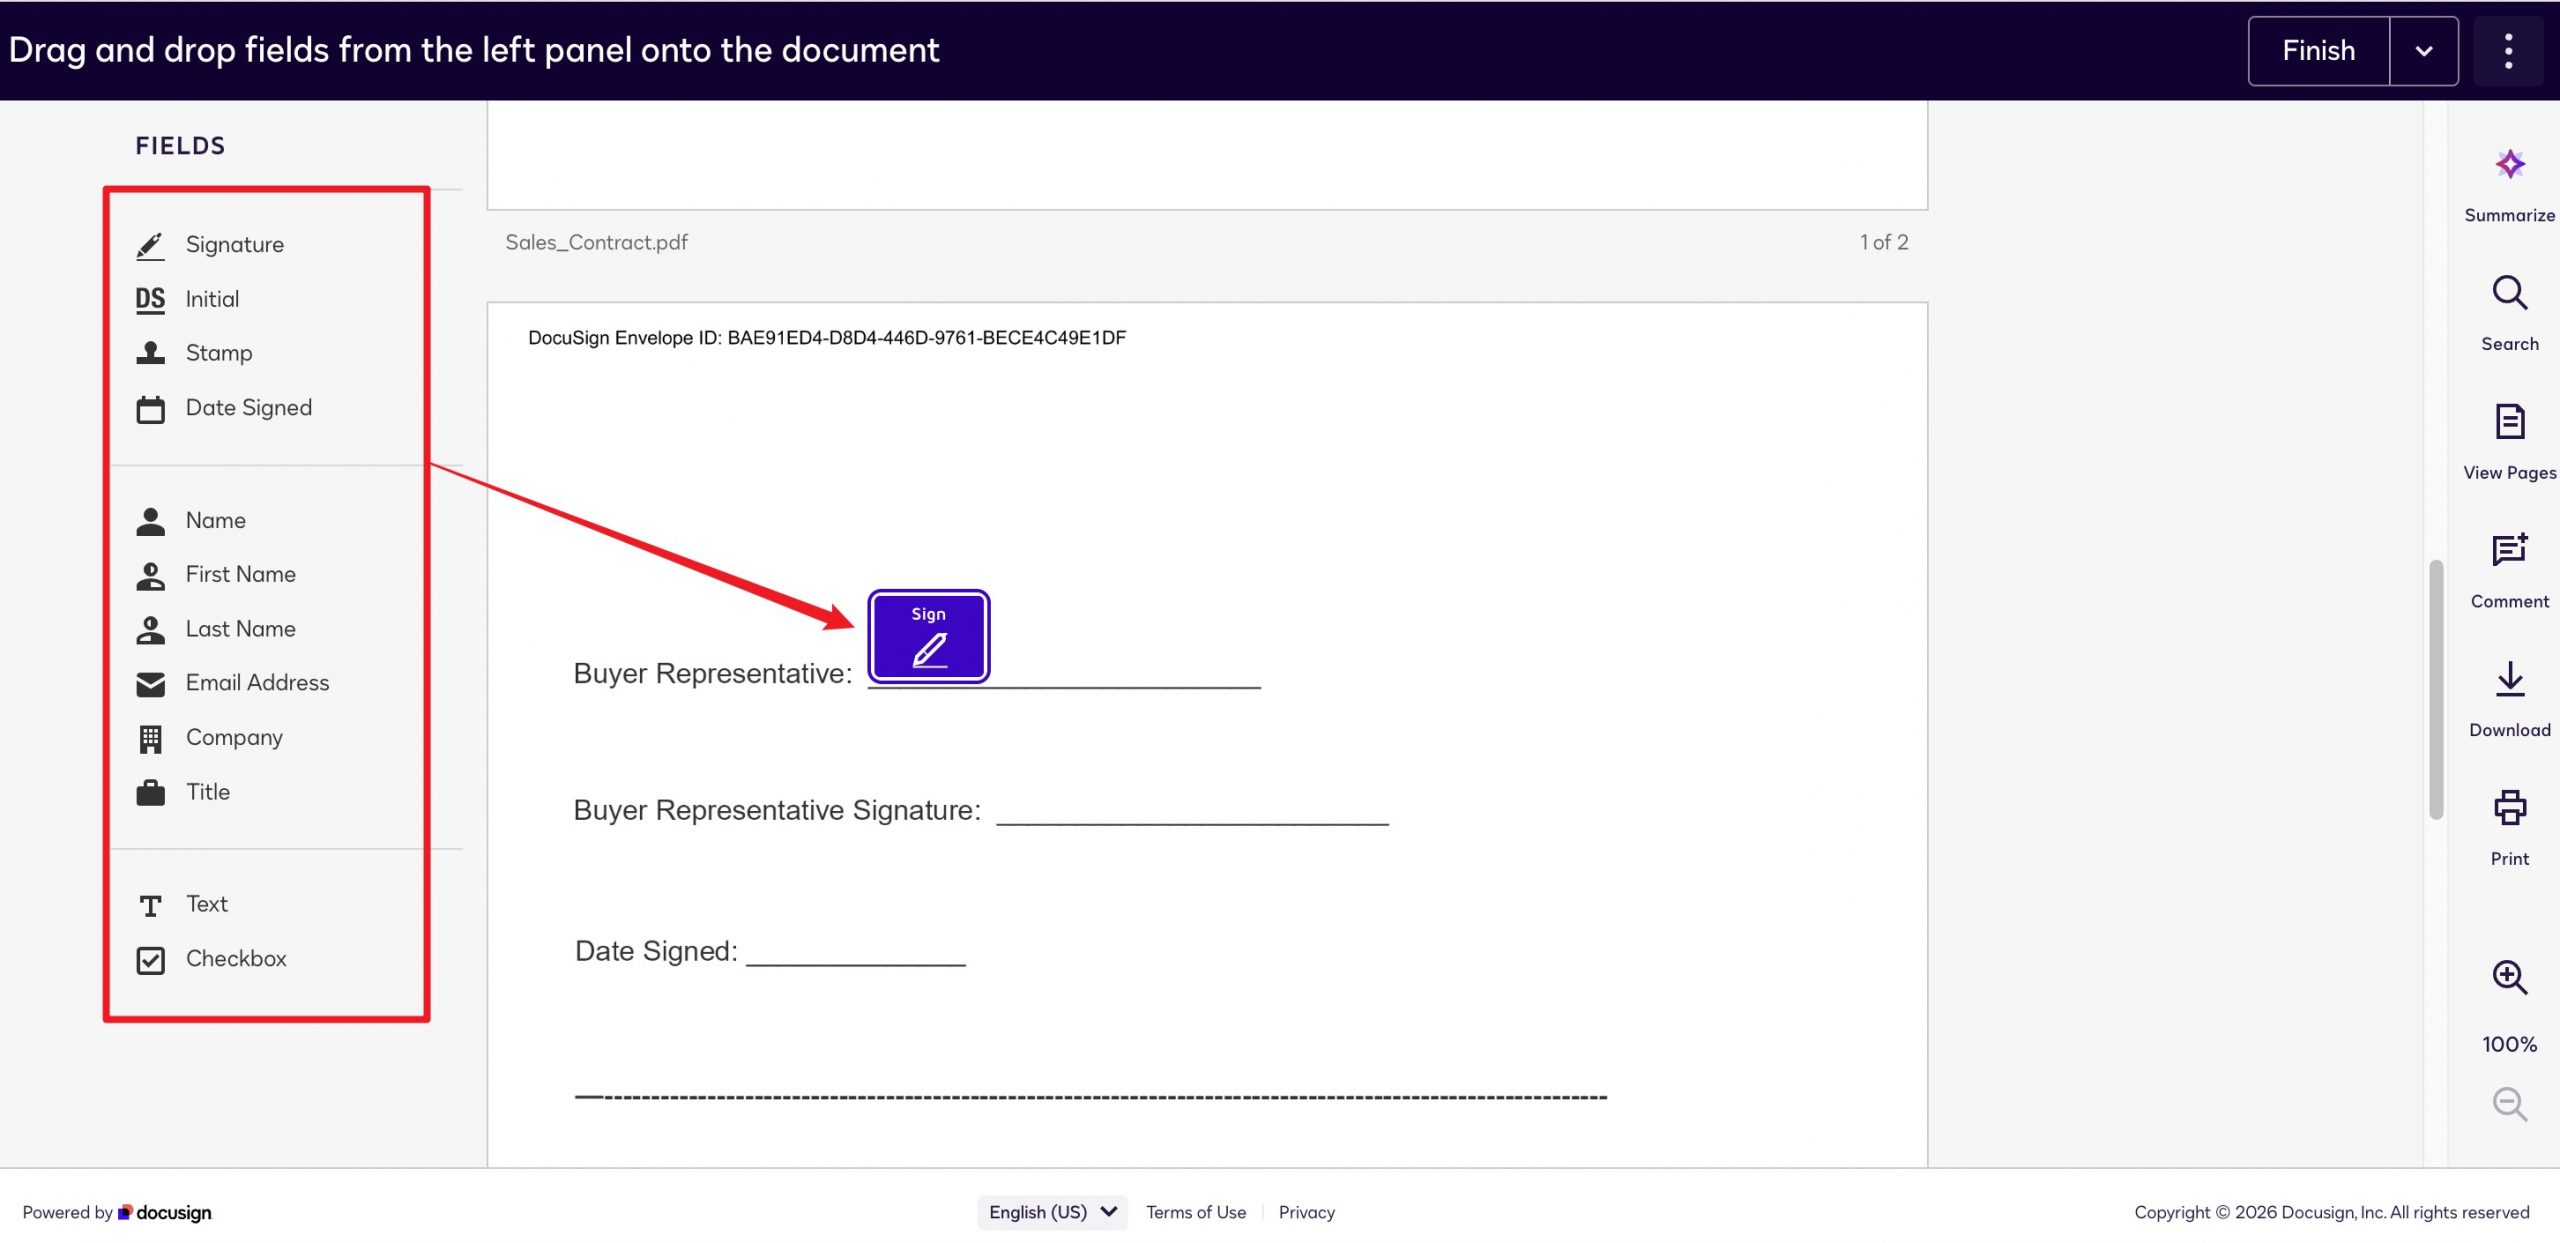Pick the First Name field icon
2560x1243 pixels.
coord(150,575)
